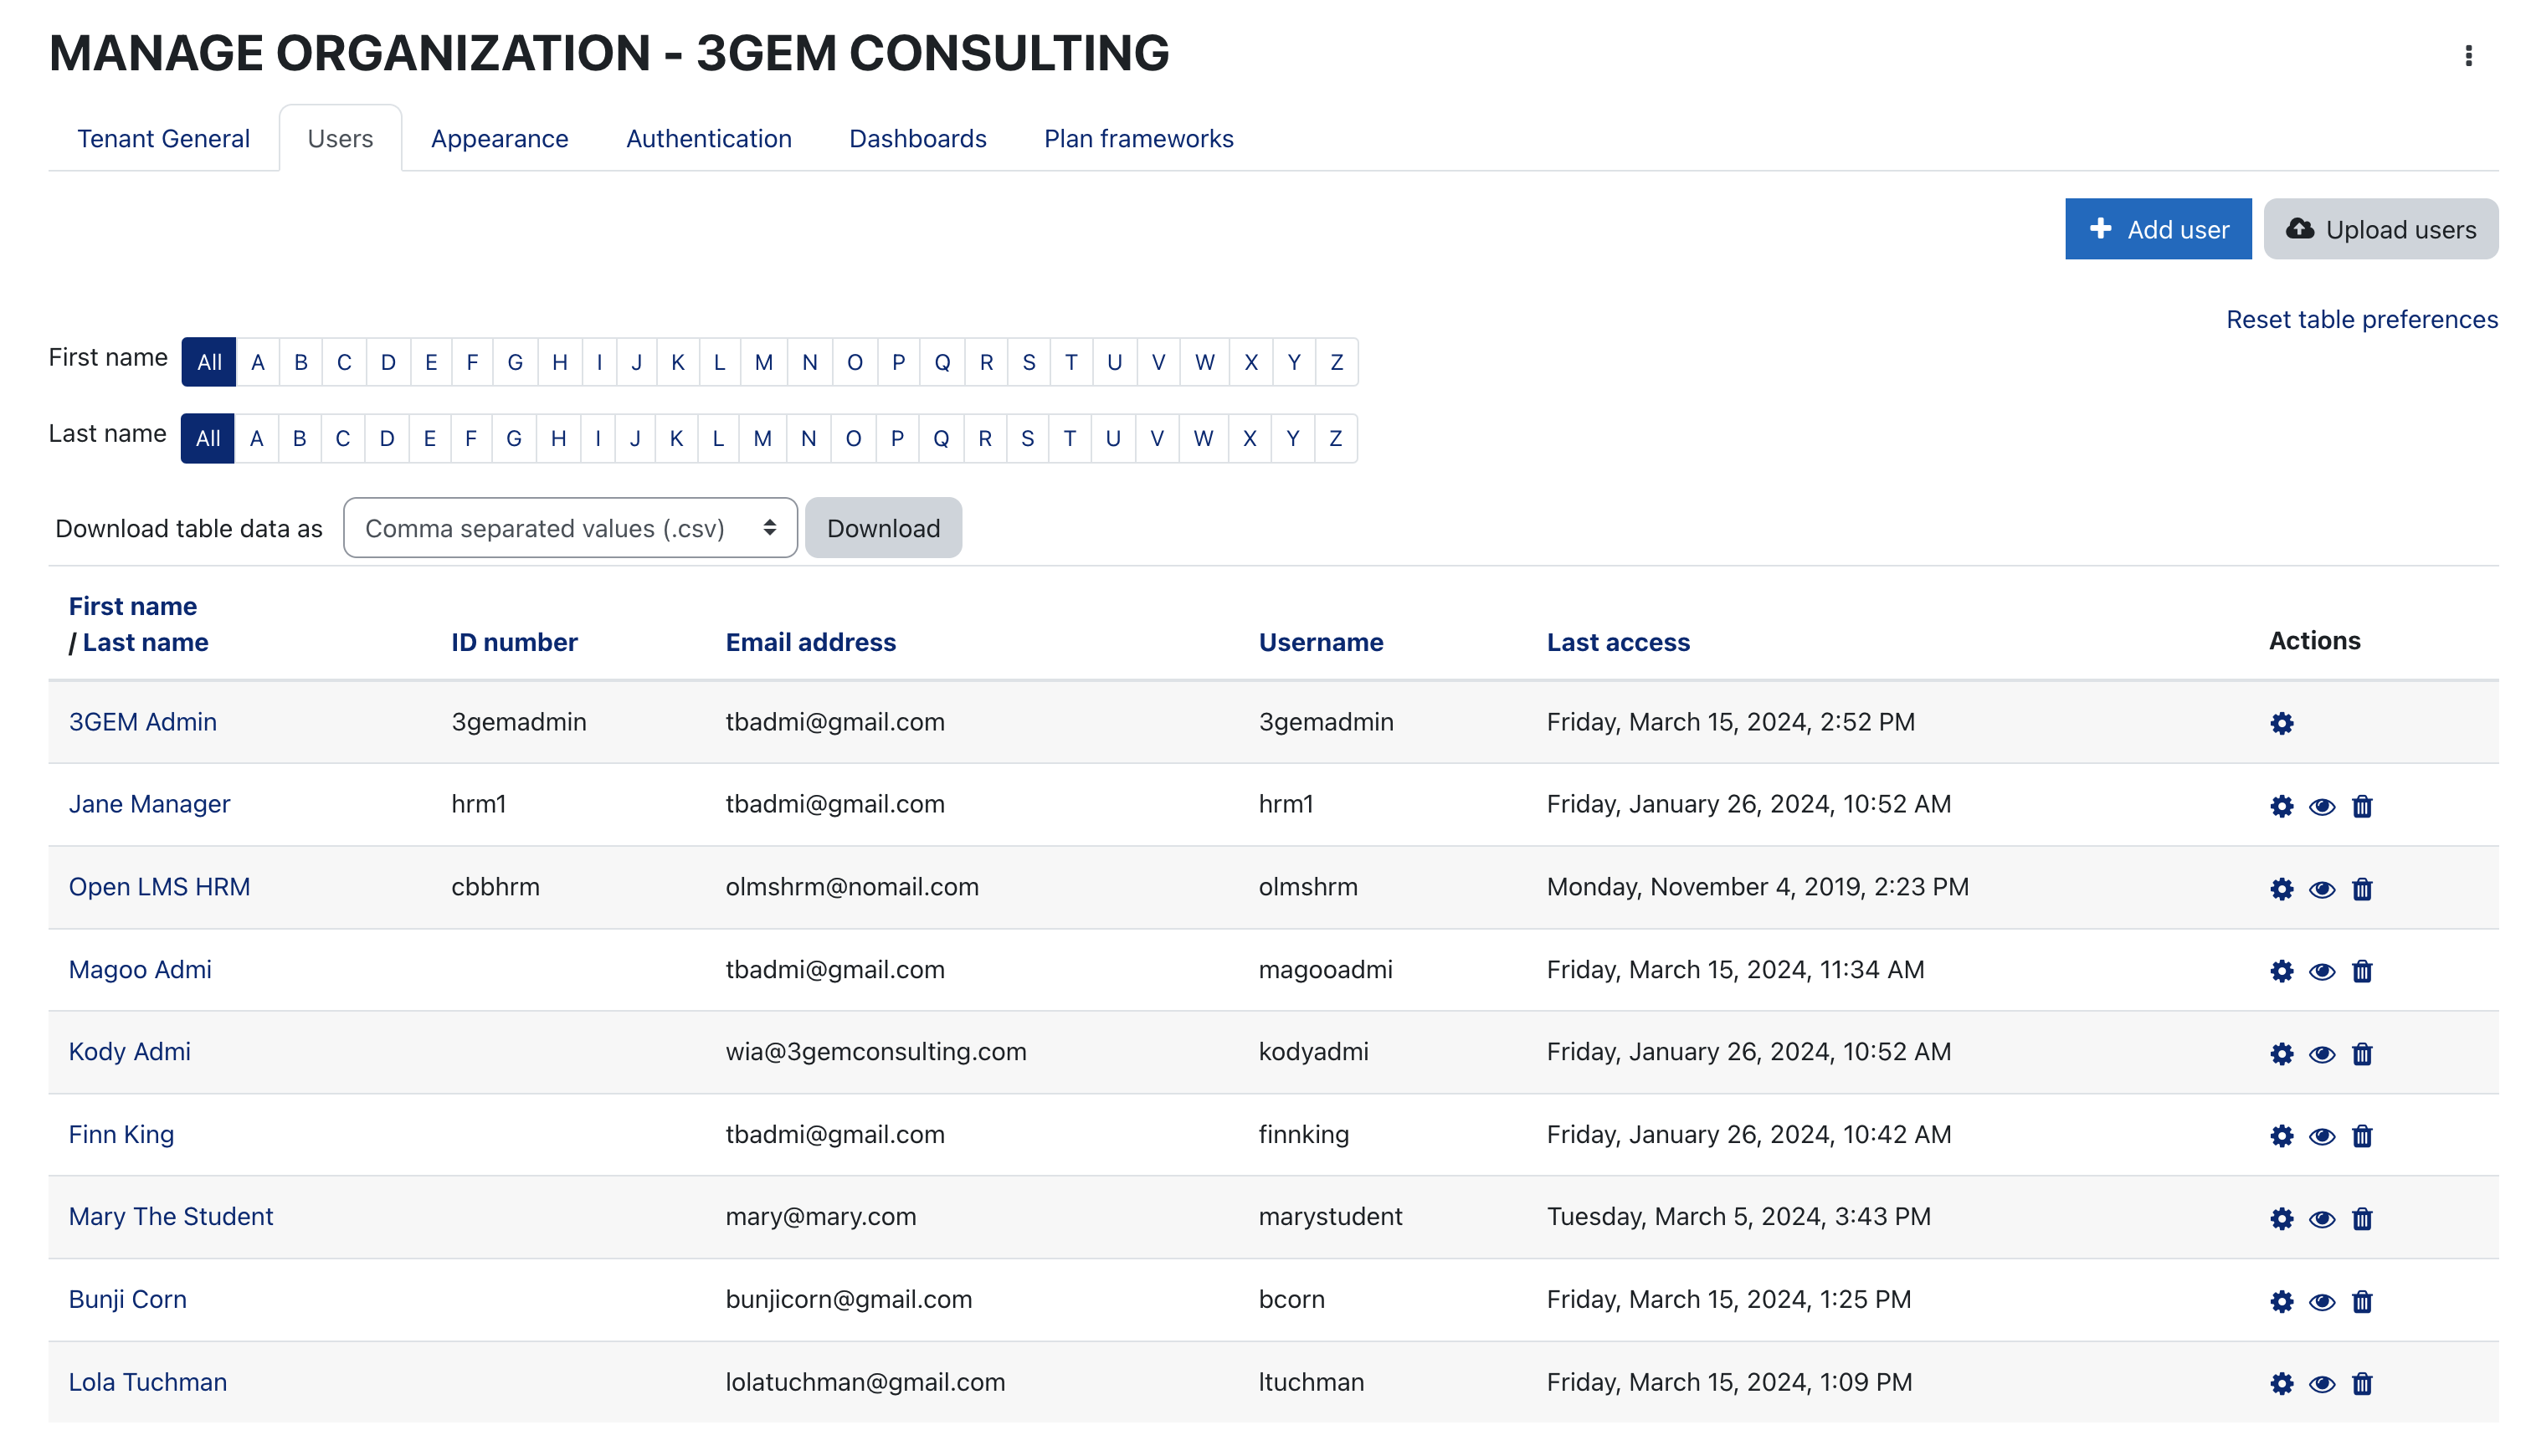
Task: Click Reset table preferences link
Action: pos(2361,319)
